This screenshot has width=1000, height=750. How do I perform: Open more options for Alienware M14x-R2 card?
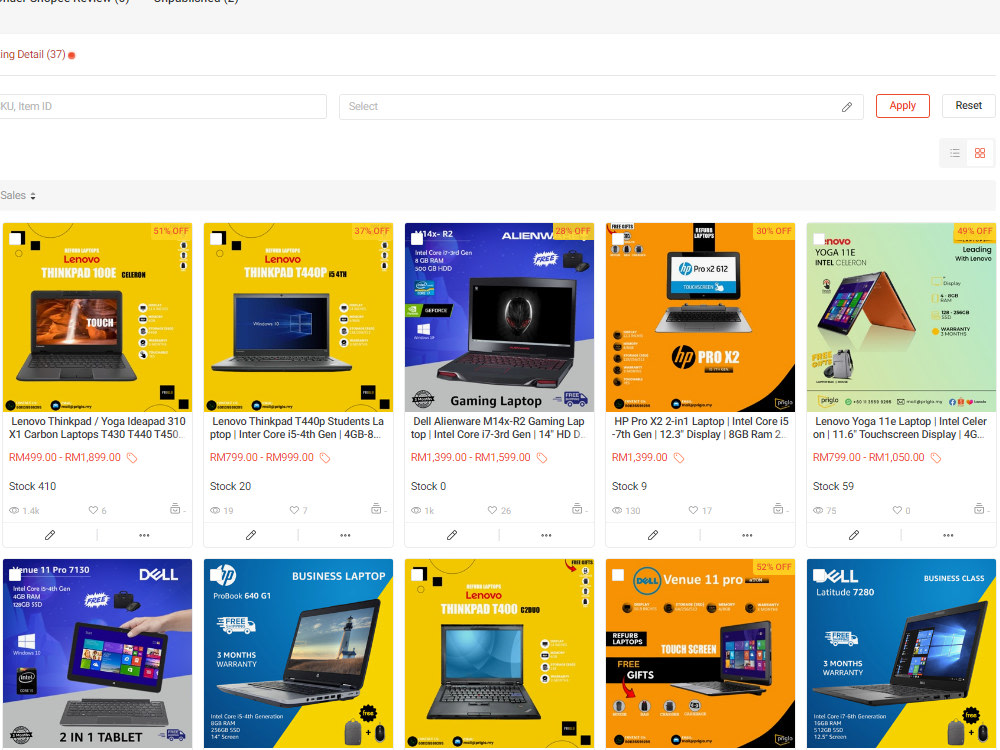[546, 536]
